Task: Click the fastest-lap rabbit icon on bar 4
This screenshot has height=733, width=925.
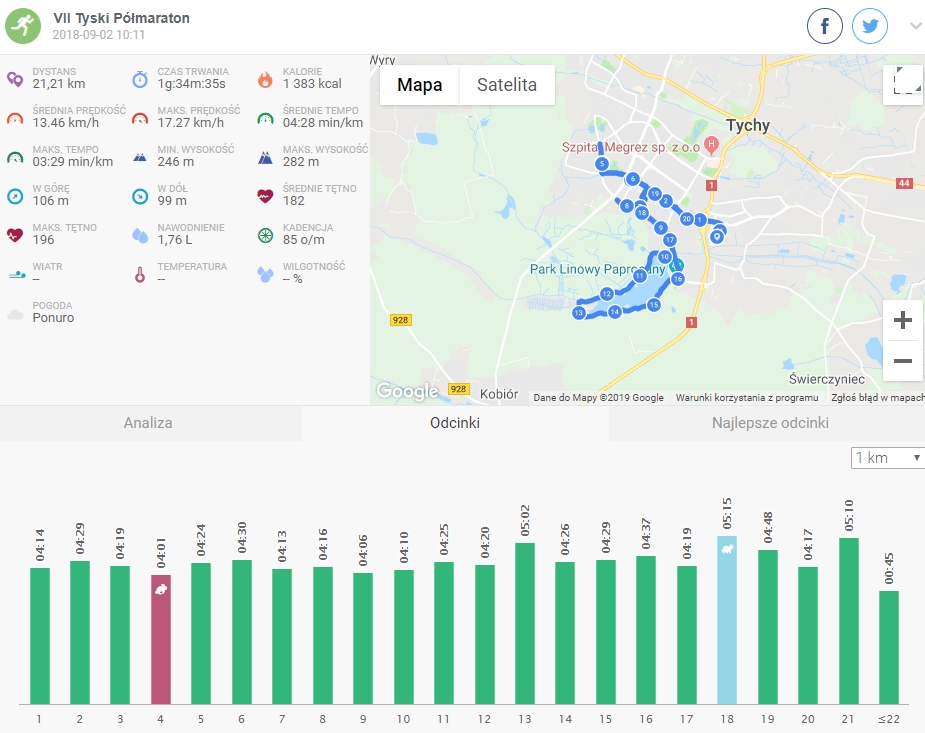Action: (161, 590)
